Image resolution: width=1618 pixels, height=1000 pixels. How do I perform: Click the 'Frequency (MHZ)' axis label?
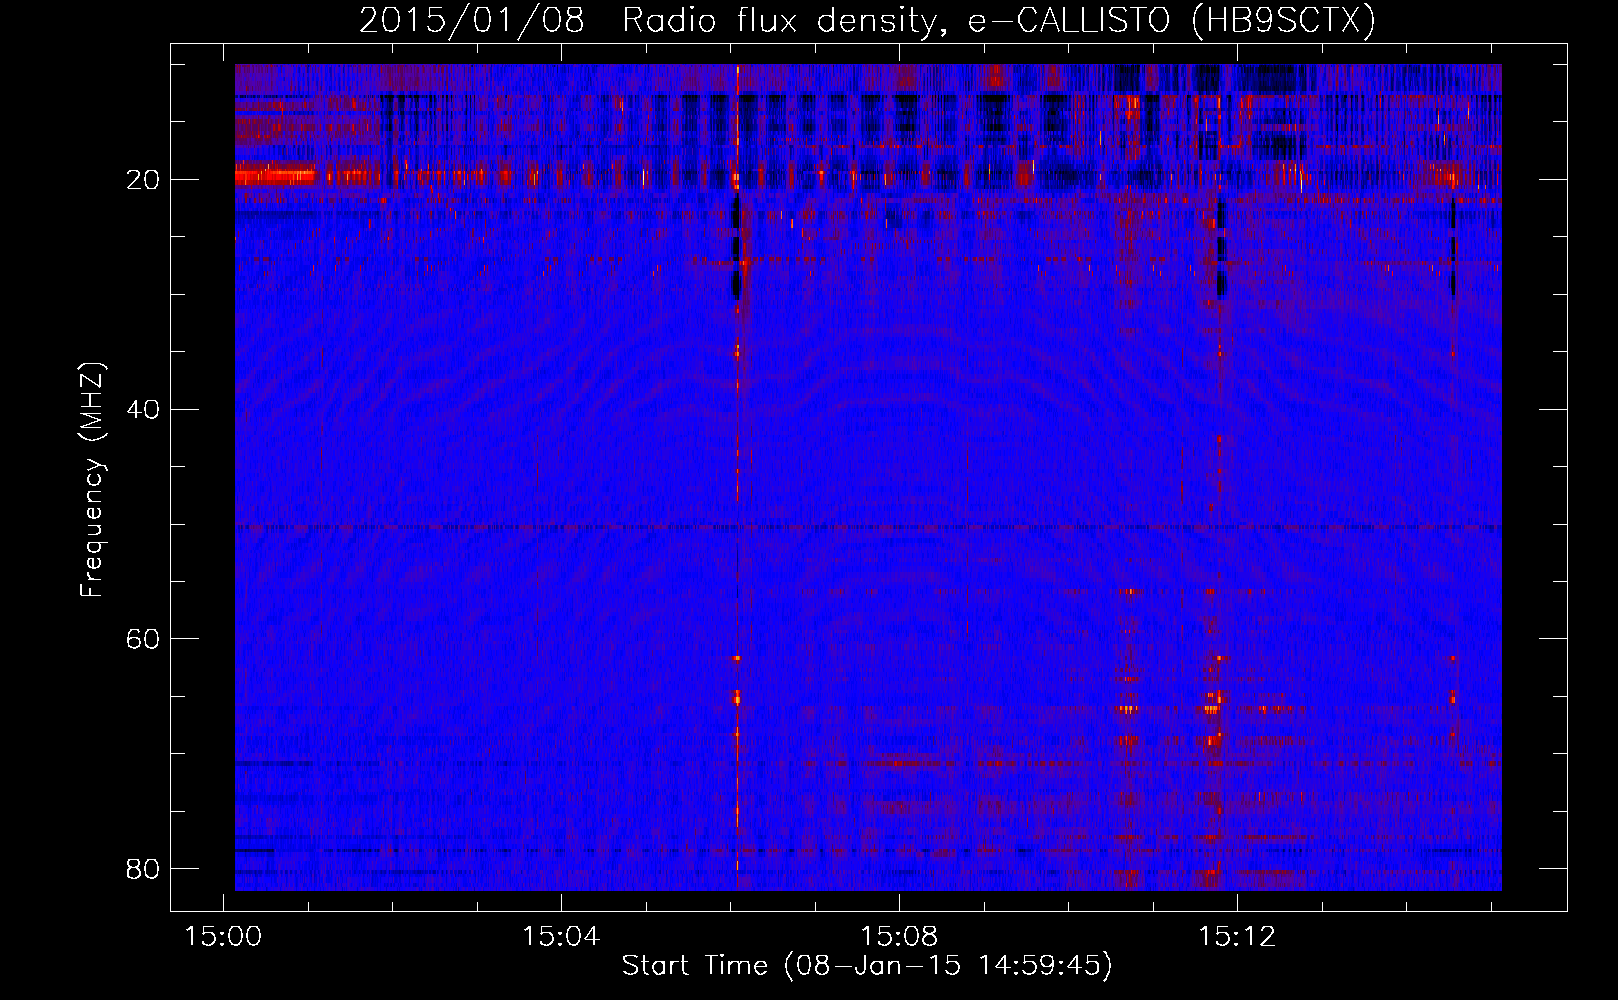point(92,480)
